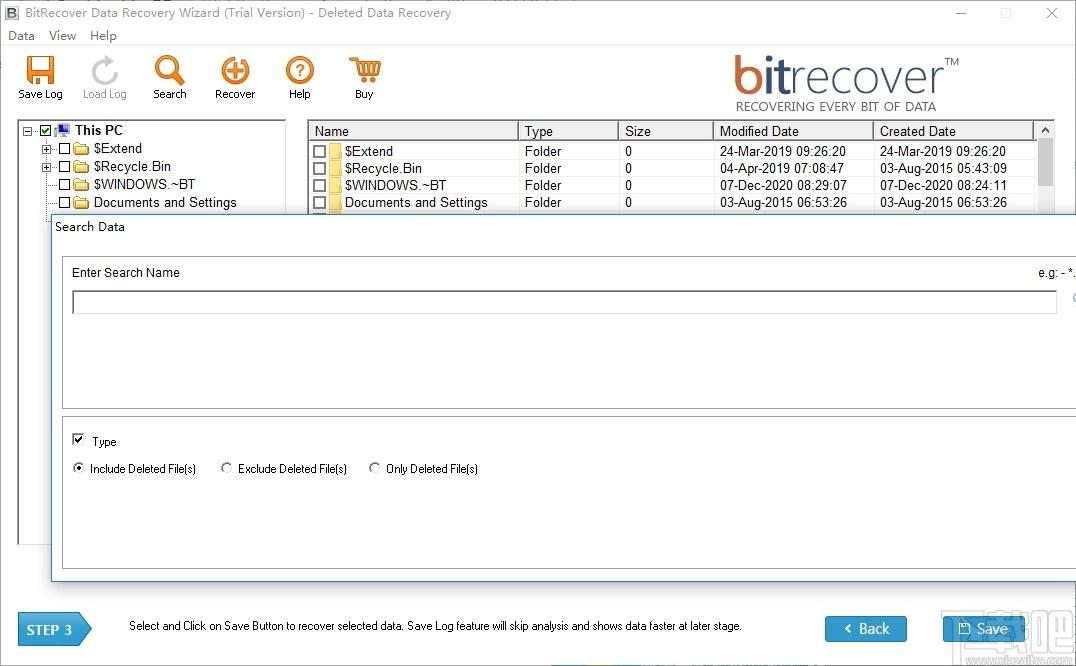Image resolution: width=1076 pixels, height=666 pixels.
Task: Select Include Deleted File(s) radio button
Action: (x=78, y=468)
